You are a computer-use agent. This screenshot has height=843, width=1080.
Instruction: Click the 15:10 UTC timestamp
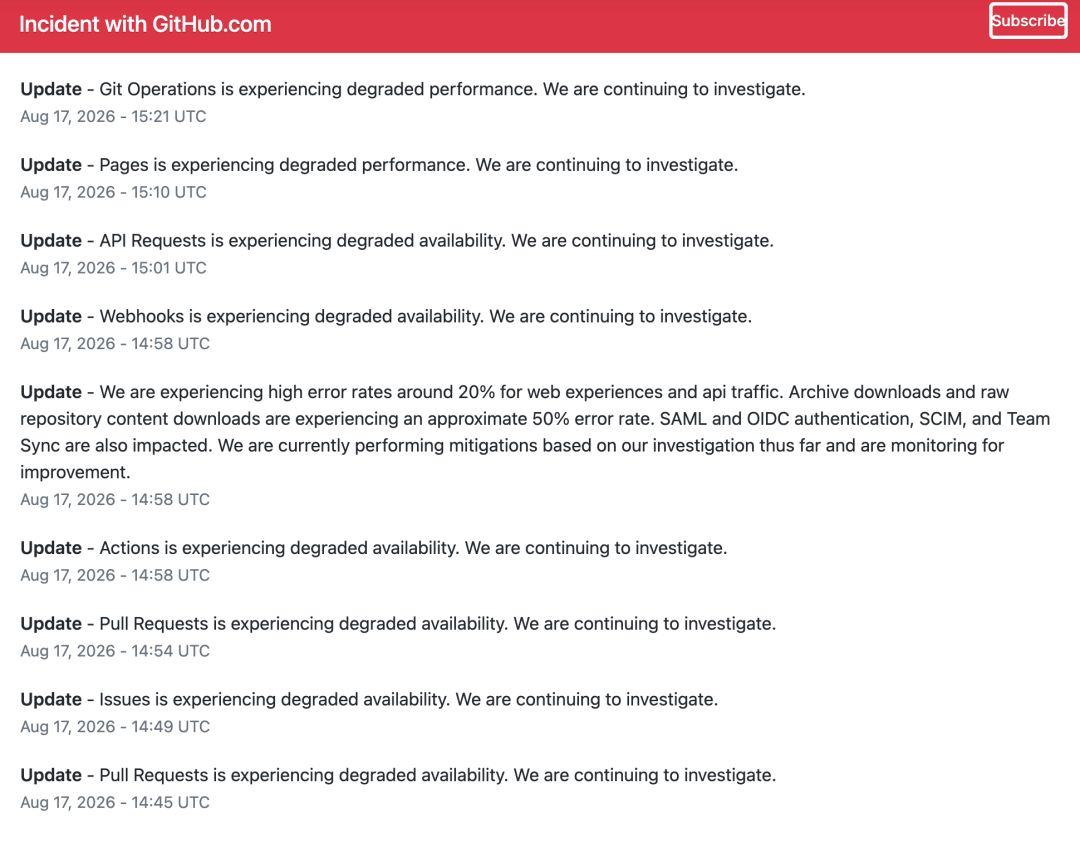(113, 192)
